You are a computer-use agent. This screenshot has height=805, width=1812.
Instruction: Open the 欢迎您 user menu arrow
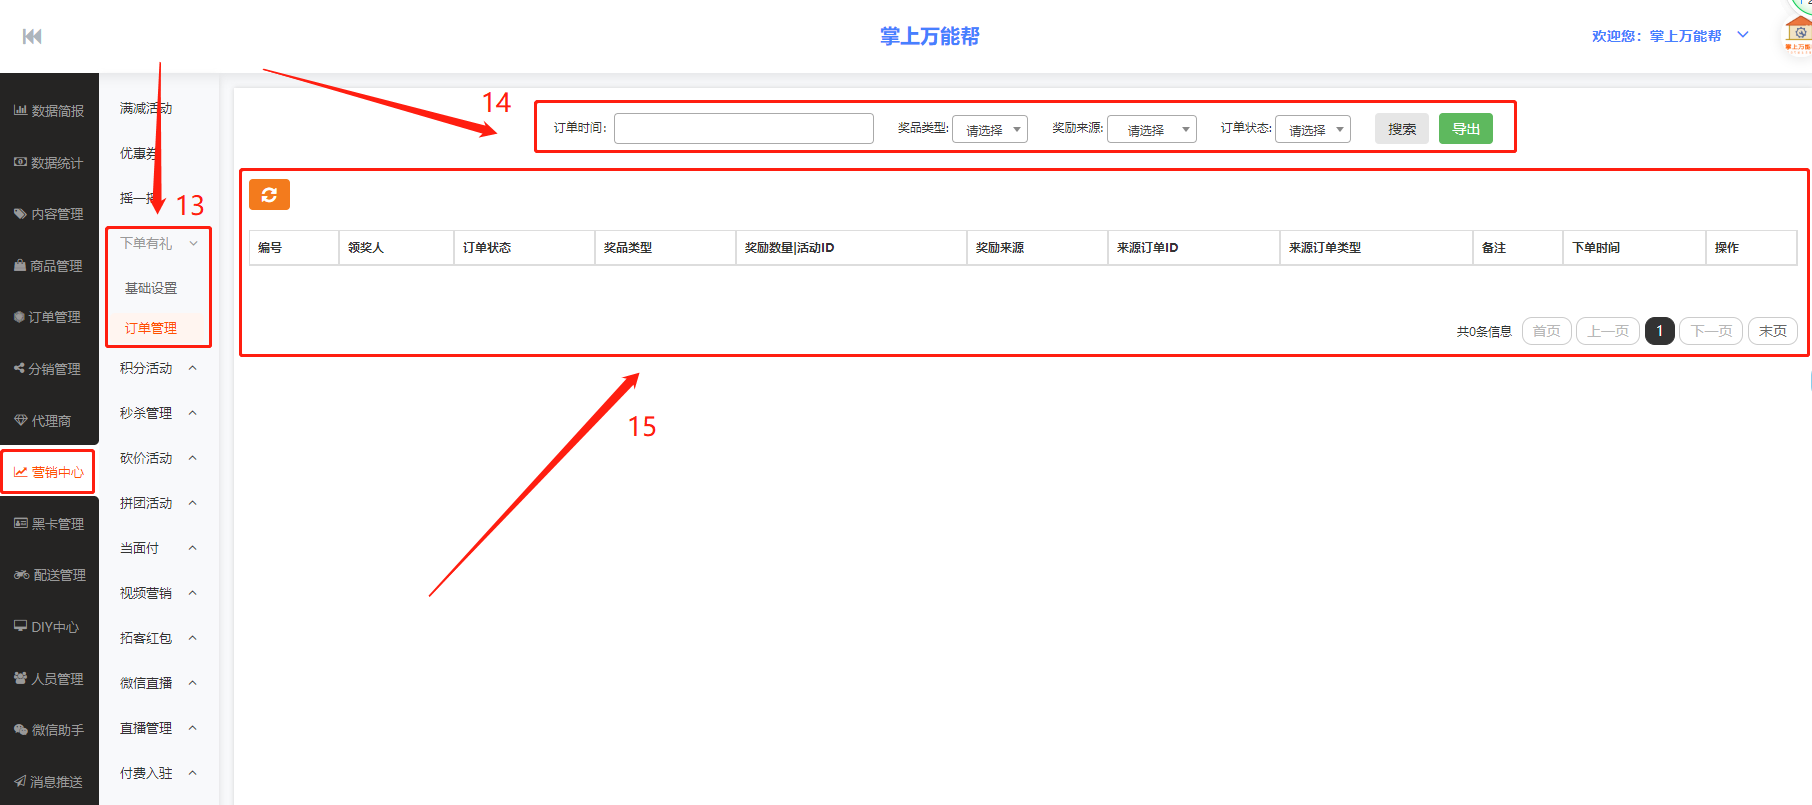(1743, 35)
